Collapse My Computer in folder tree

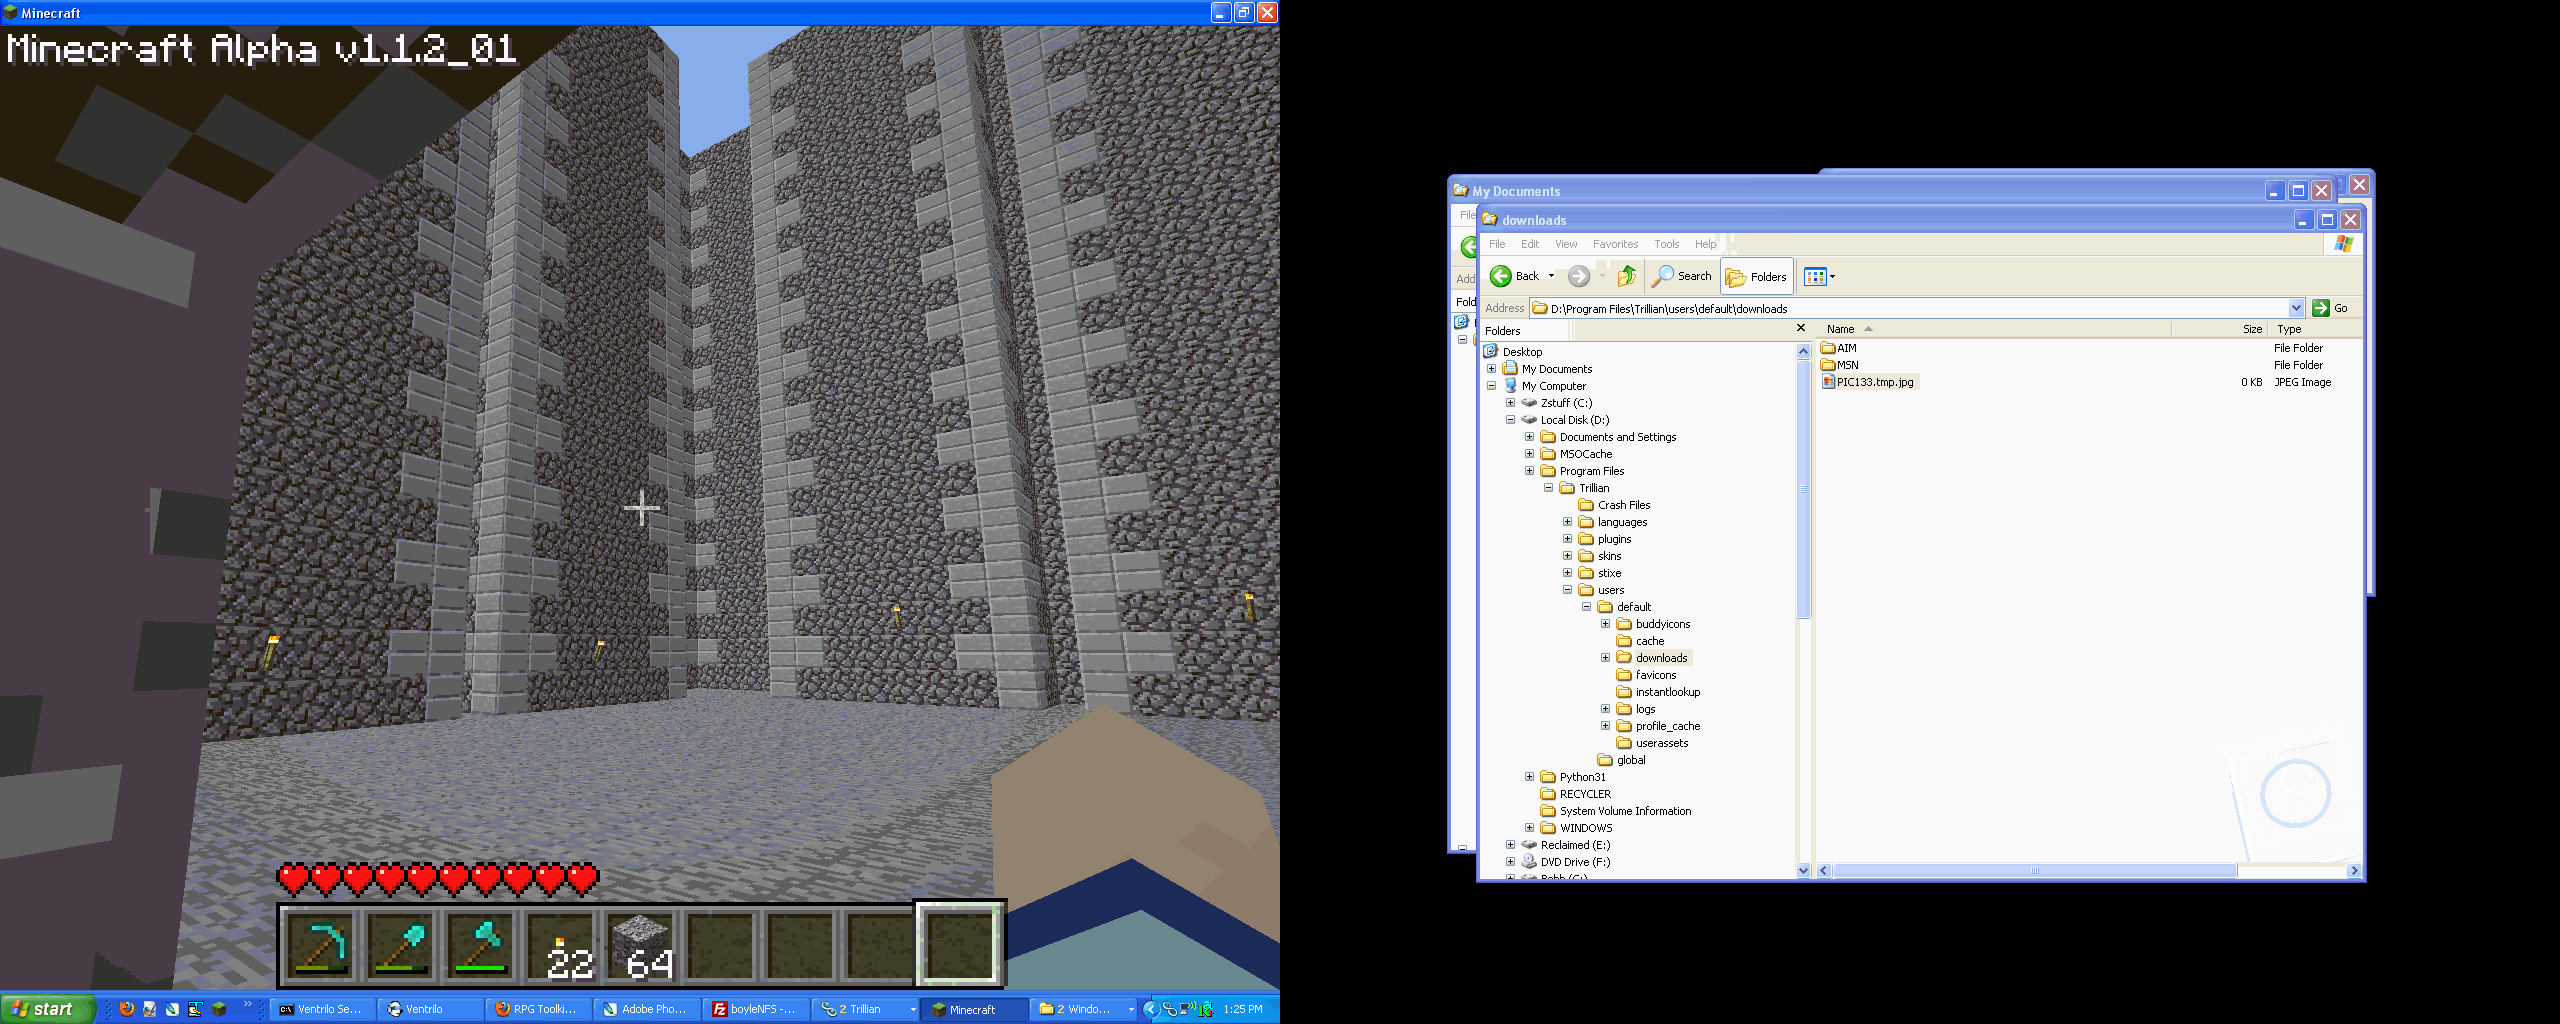[x=1491, y=386]
